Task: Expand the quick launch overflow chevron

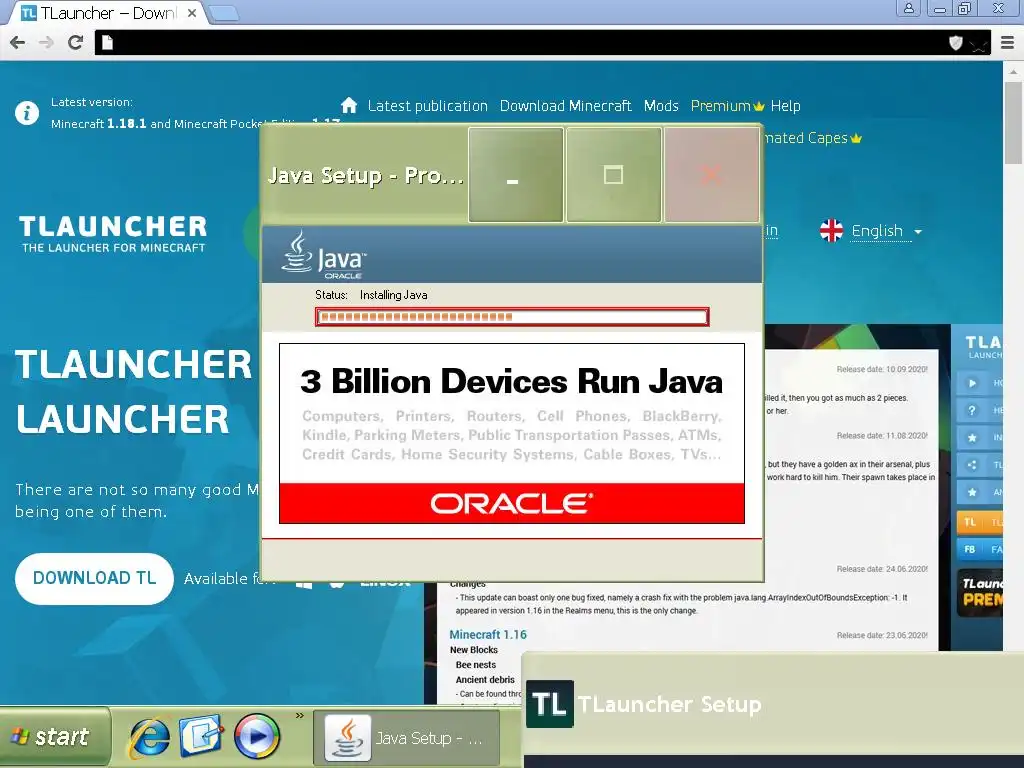Action: coord(300,716)
